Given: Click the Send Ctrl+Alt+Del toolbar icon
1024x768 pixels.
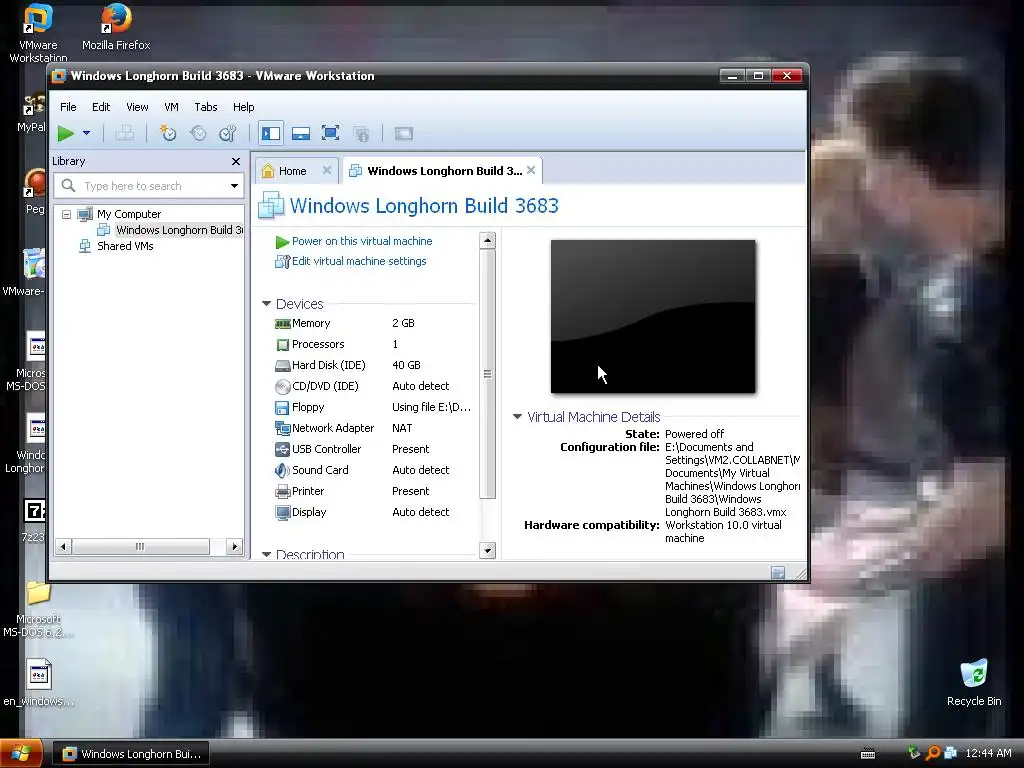Looking at the screenshot, I should pyautogui.click(x=124, y=133).
